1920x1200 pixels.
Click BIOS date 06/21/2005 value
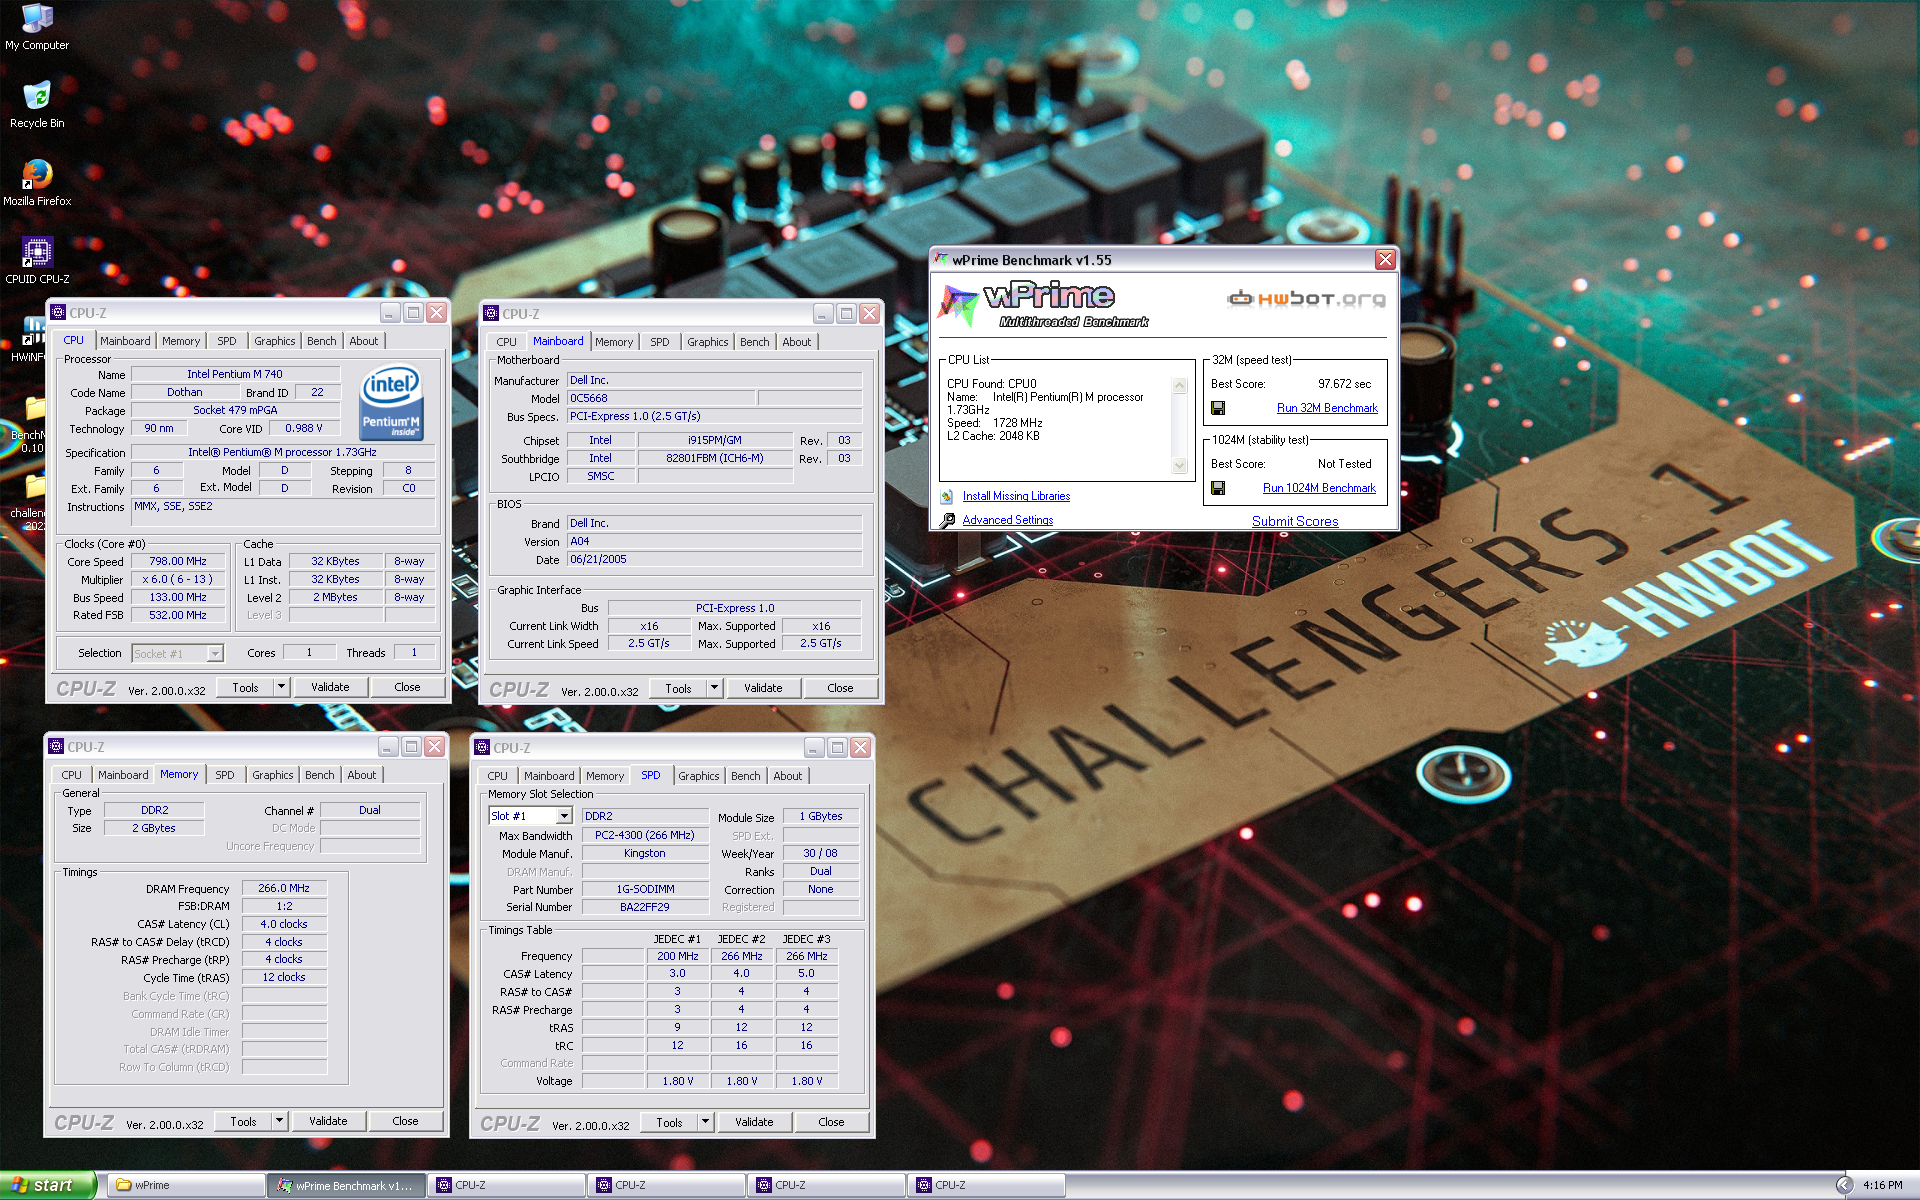point(714,560)
